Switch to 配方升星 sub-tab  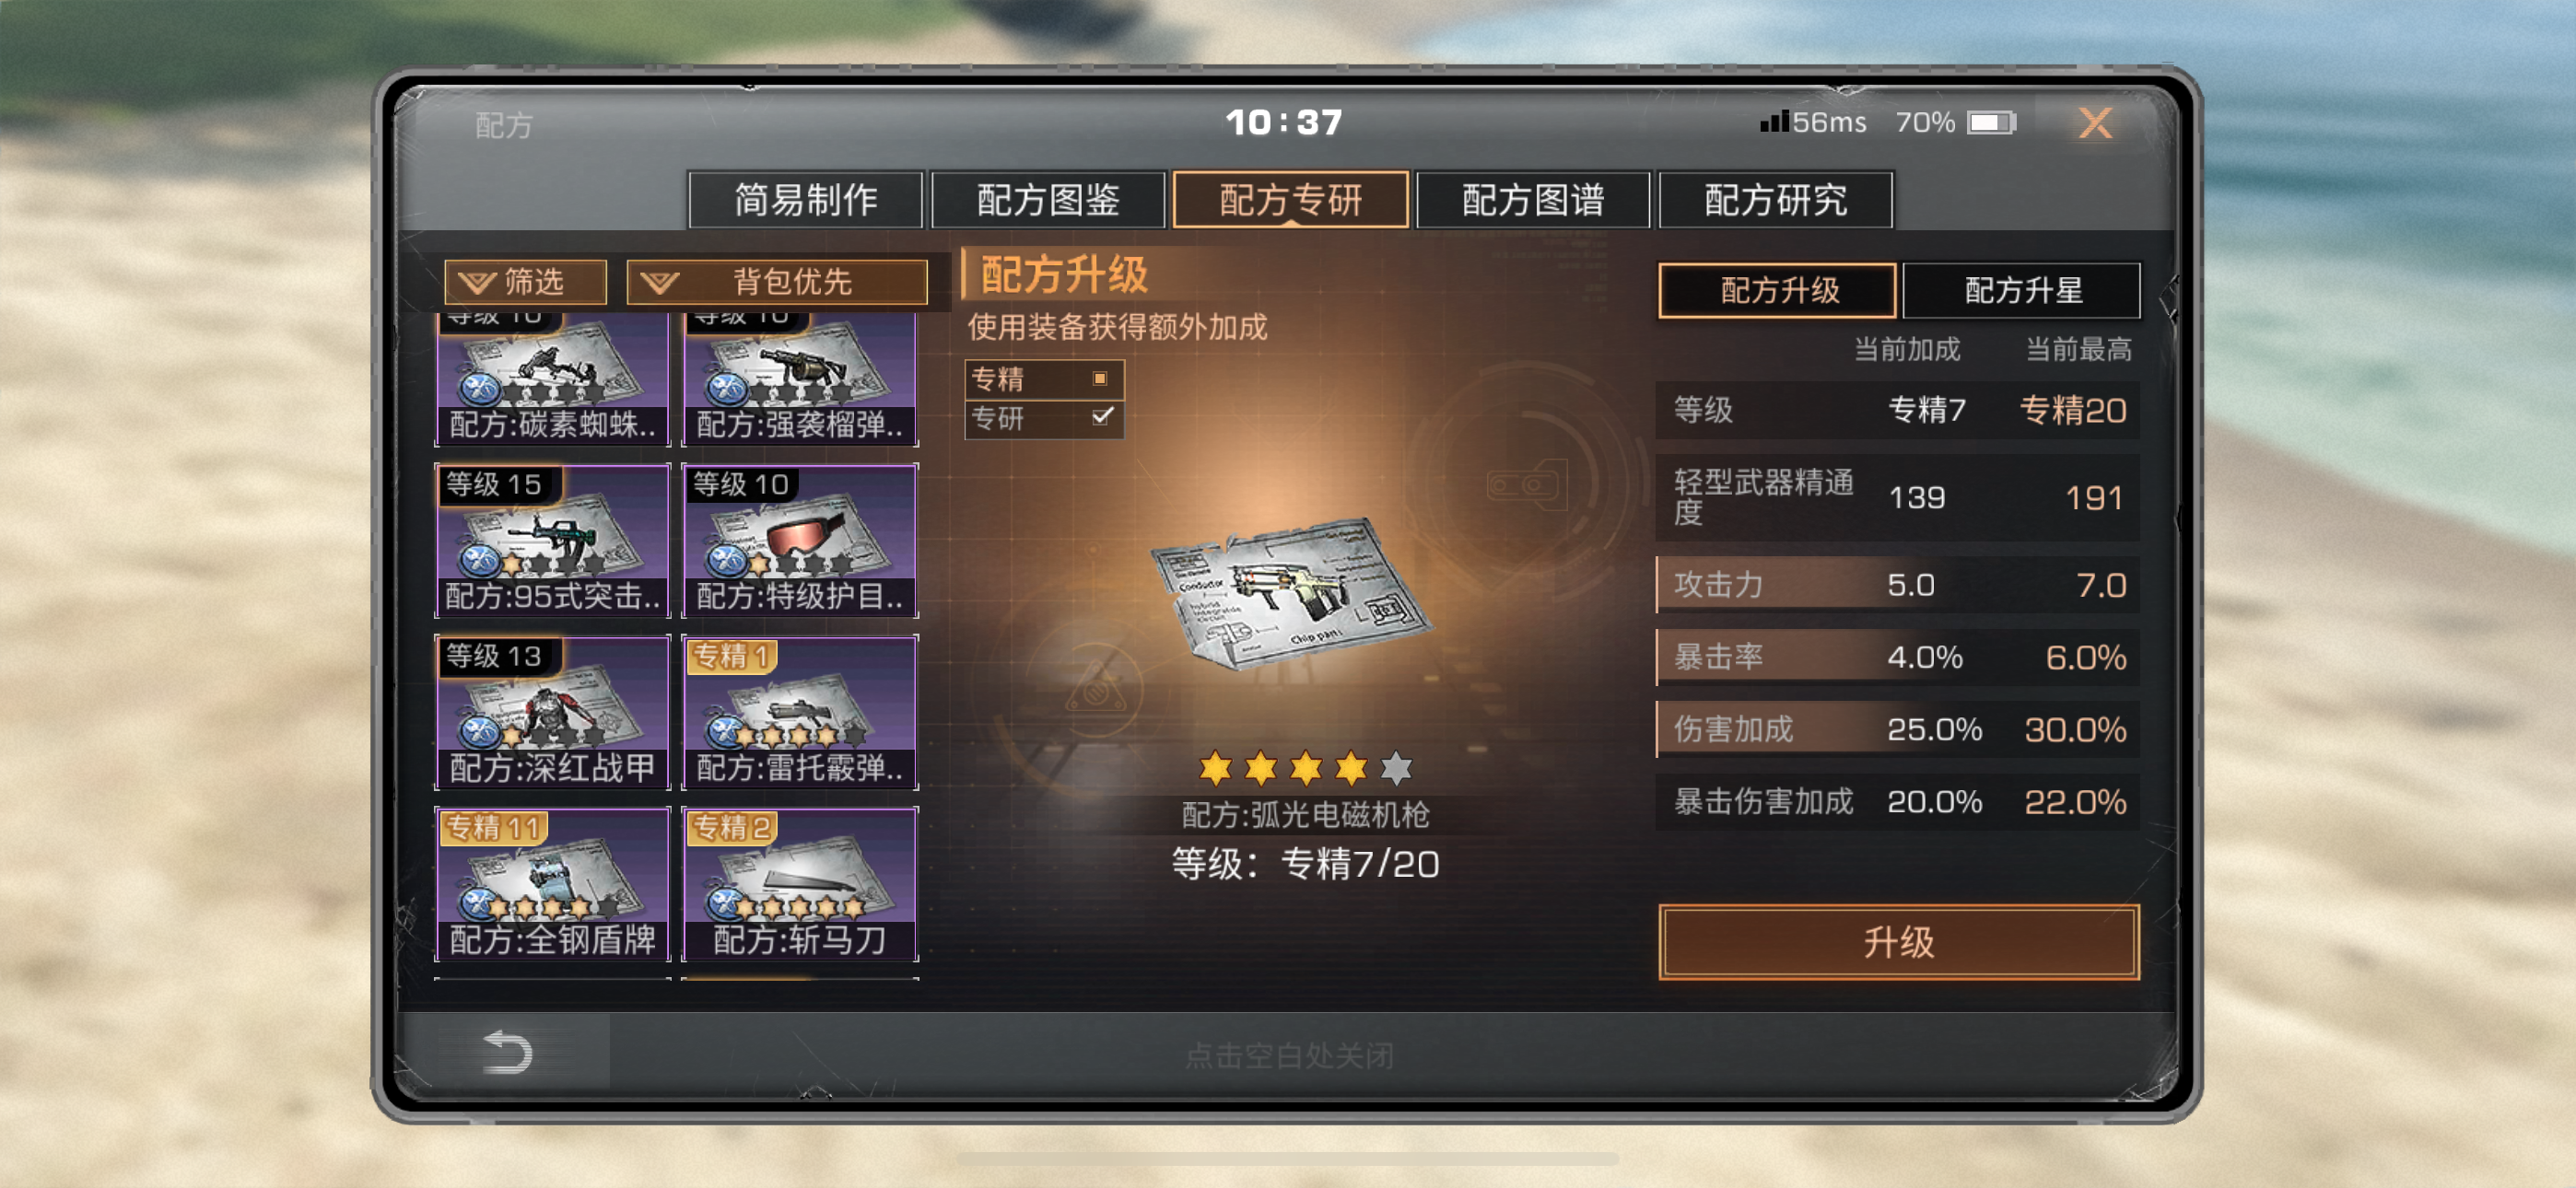click(2022, 291)
